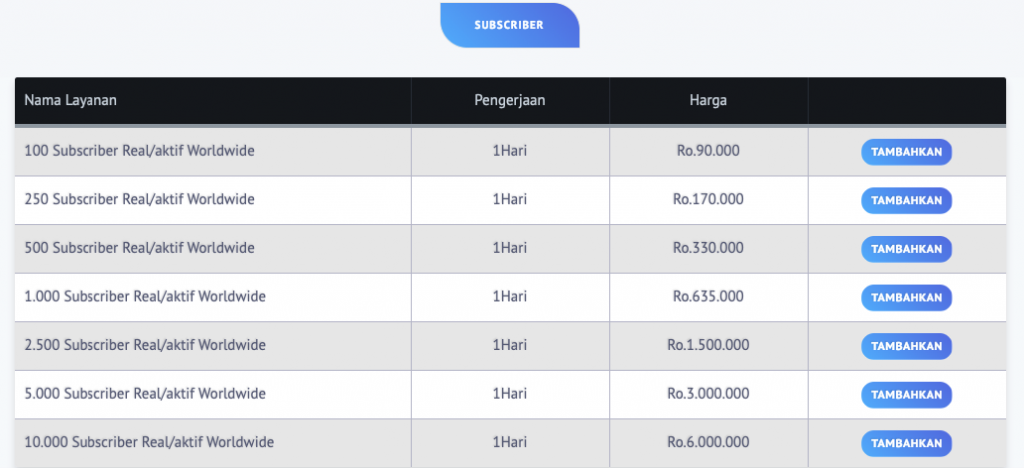This screenshot has width=1024, height=468.
Task: Select the 250 Subscriber Real/aktif Worldwide text
Action: tap(139, 199)
